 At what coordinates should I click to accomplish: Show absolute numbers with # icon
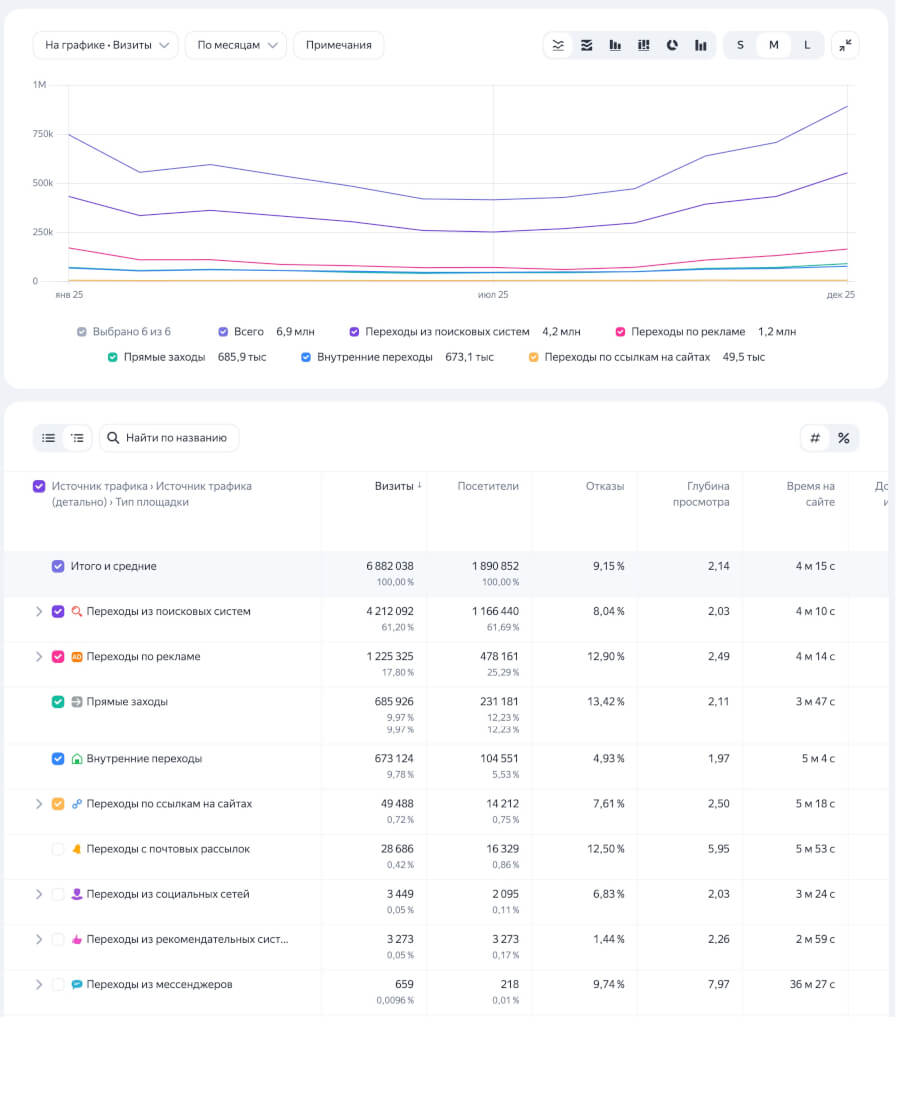coord(815,438)
